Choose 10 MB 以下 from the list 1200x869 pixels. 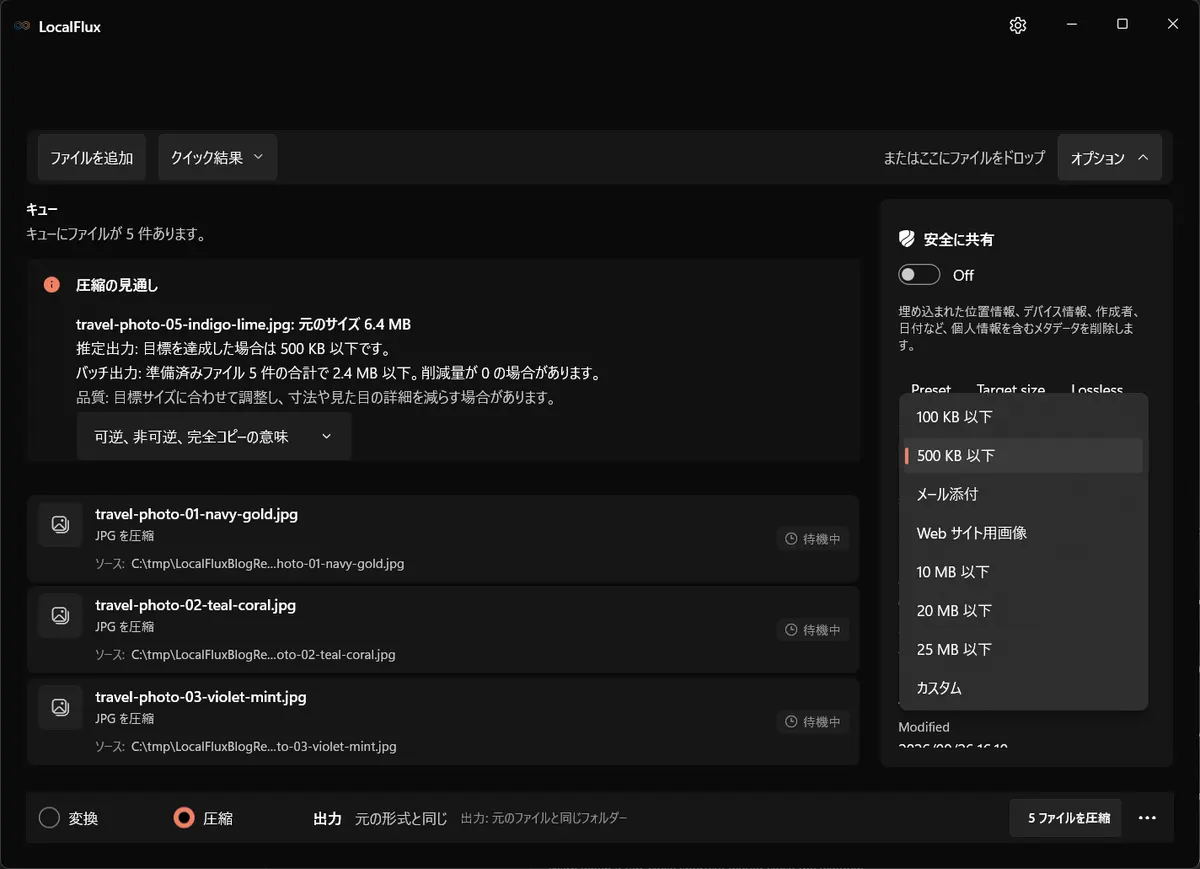pos(1023,572)
